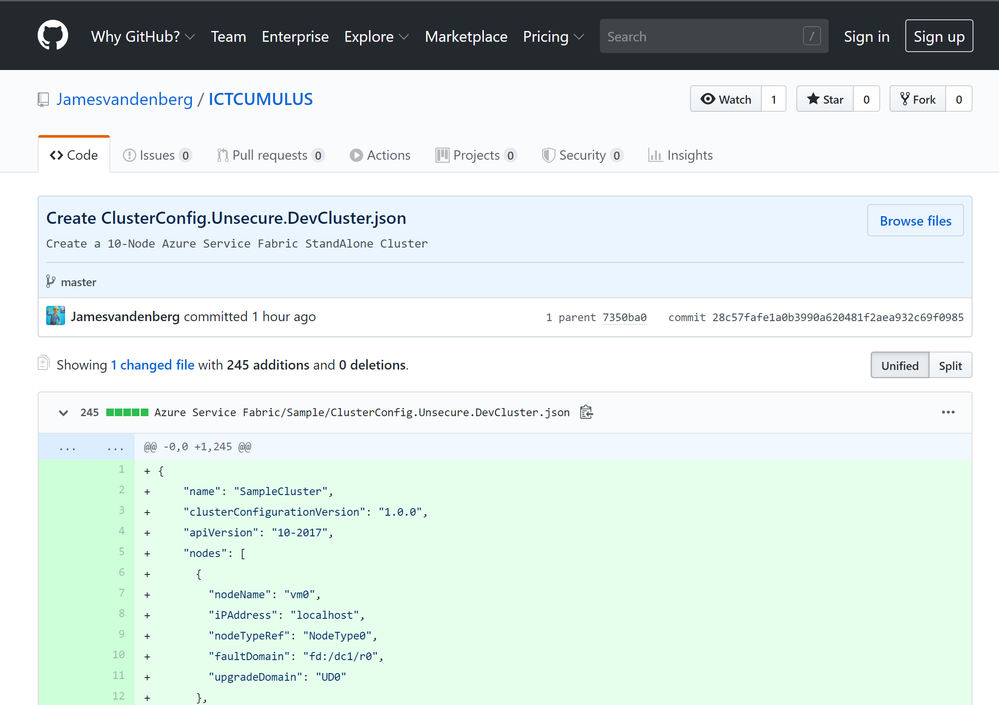The width and height of the screenshot is (999, 705).
Task: Watch the ICTCUMULUS repository
Action: coord(726,99)
